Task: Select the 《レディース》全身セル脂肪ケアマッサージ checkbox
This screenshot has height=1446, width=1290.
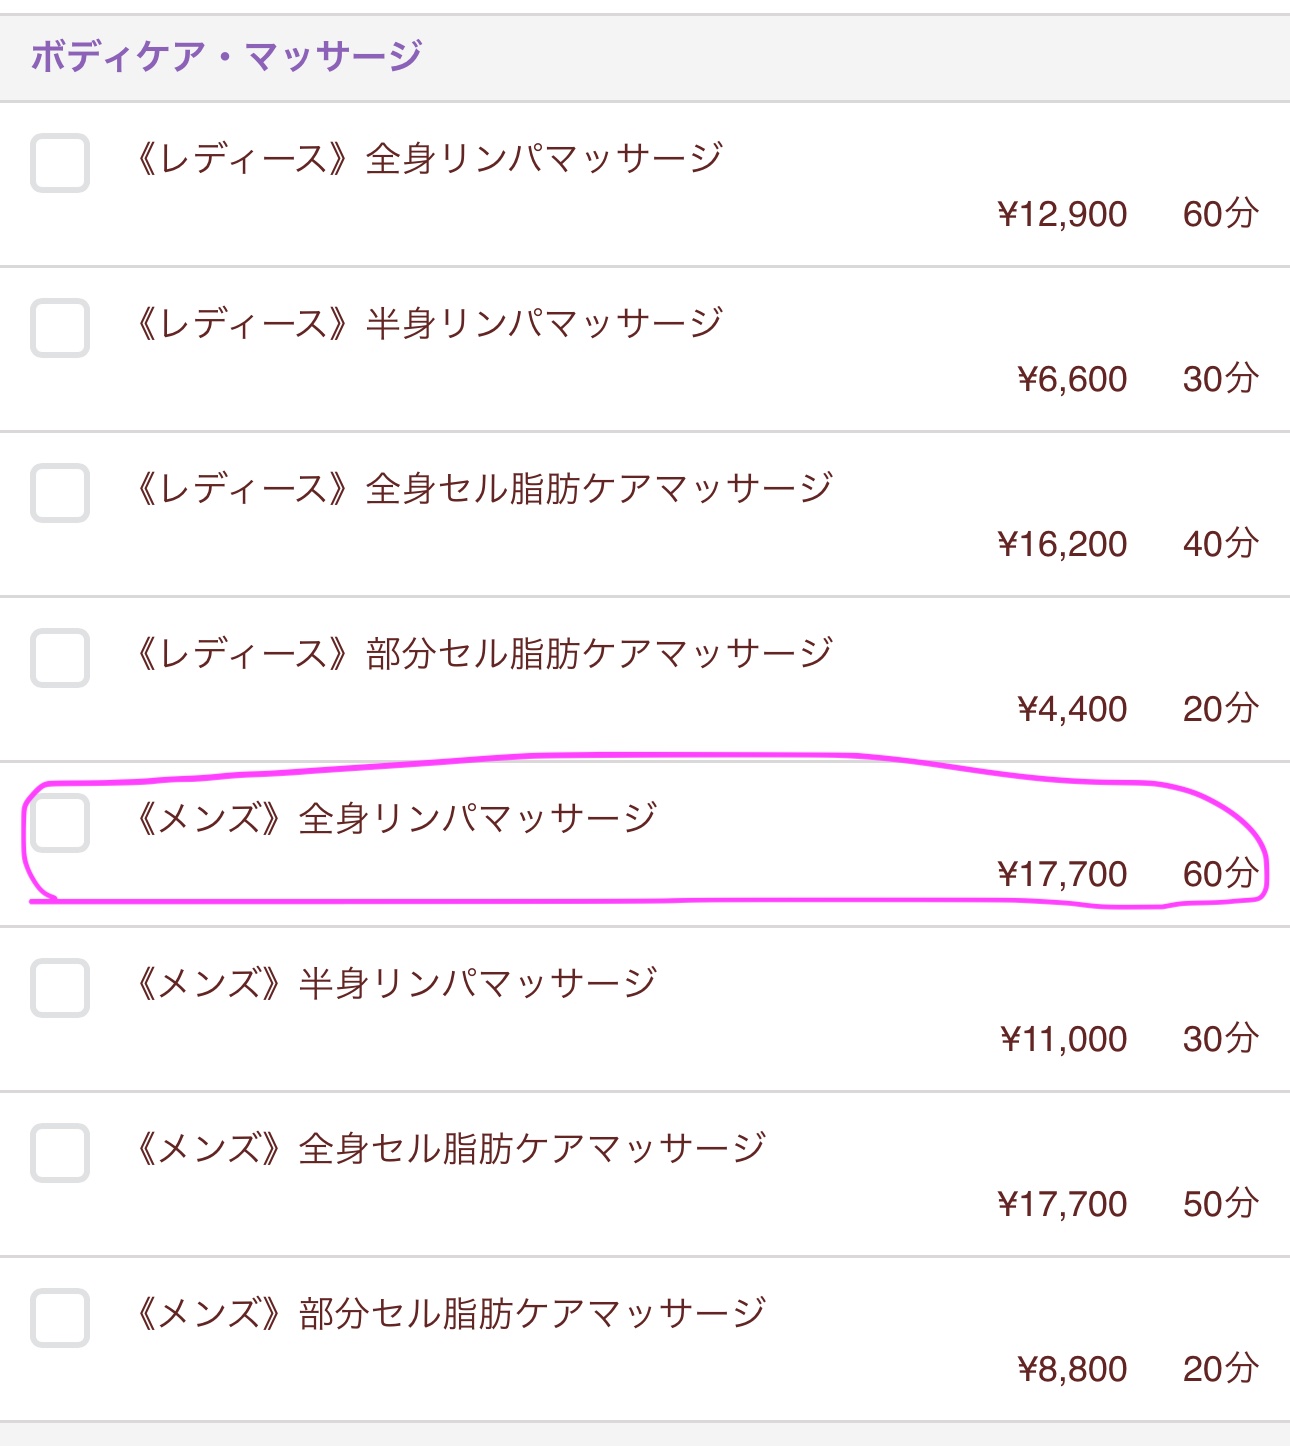Action: pyautogui.click(x=60, y=493)
